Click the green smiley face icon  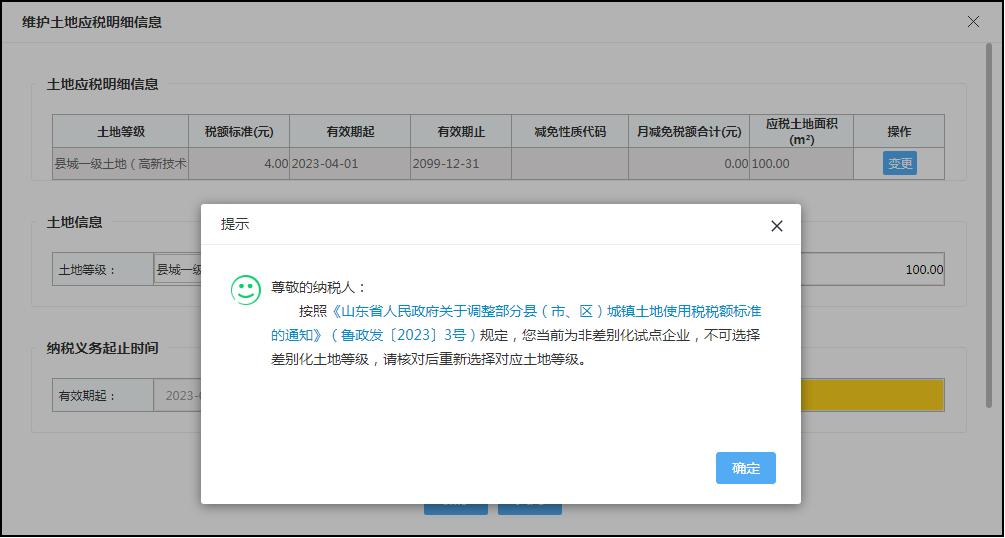[245, 290]
